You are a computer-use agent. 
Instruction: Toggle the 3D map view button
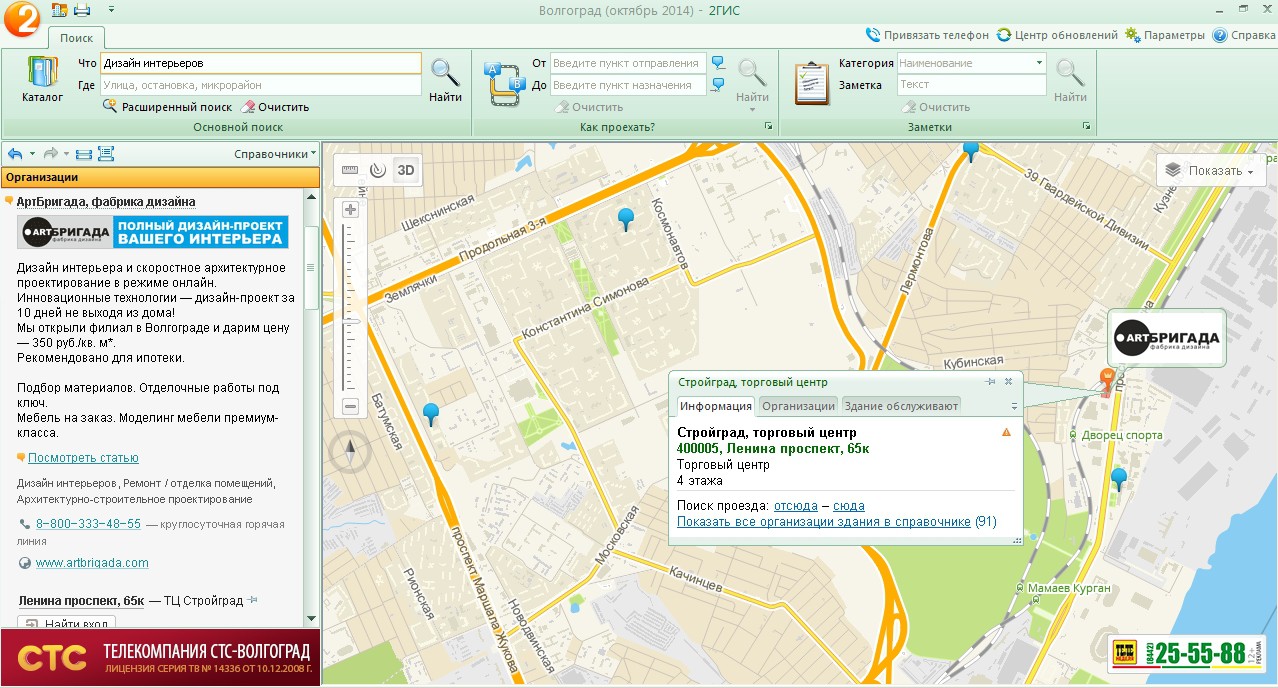(406, 170)
